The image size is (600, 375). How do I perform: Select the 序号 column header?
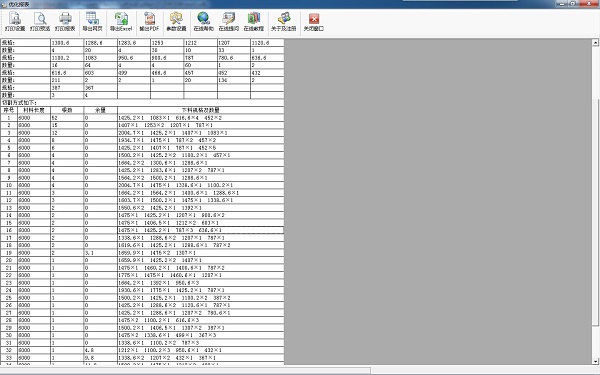[9, 110]
